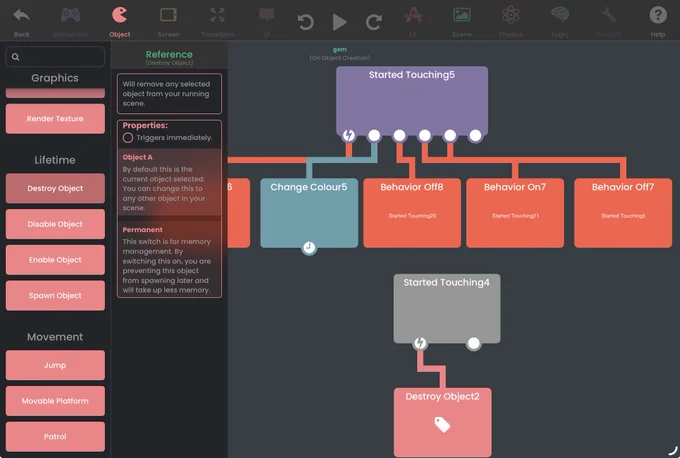Click clock port on Change Colour5
The width and height of the screenshot is (680, 458).
tap(309, 248)
